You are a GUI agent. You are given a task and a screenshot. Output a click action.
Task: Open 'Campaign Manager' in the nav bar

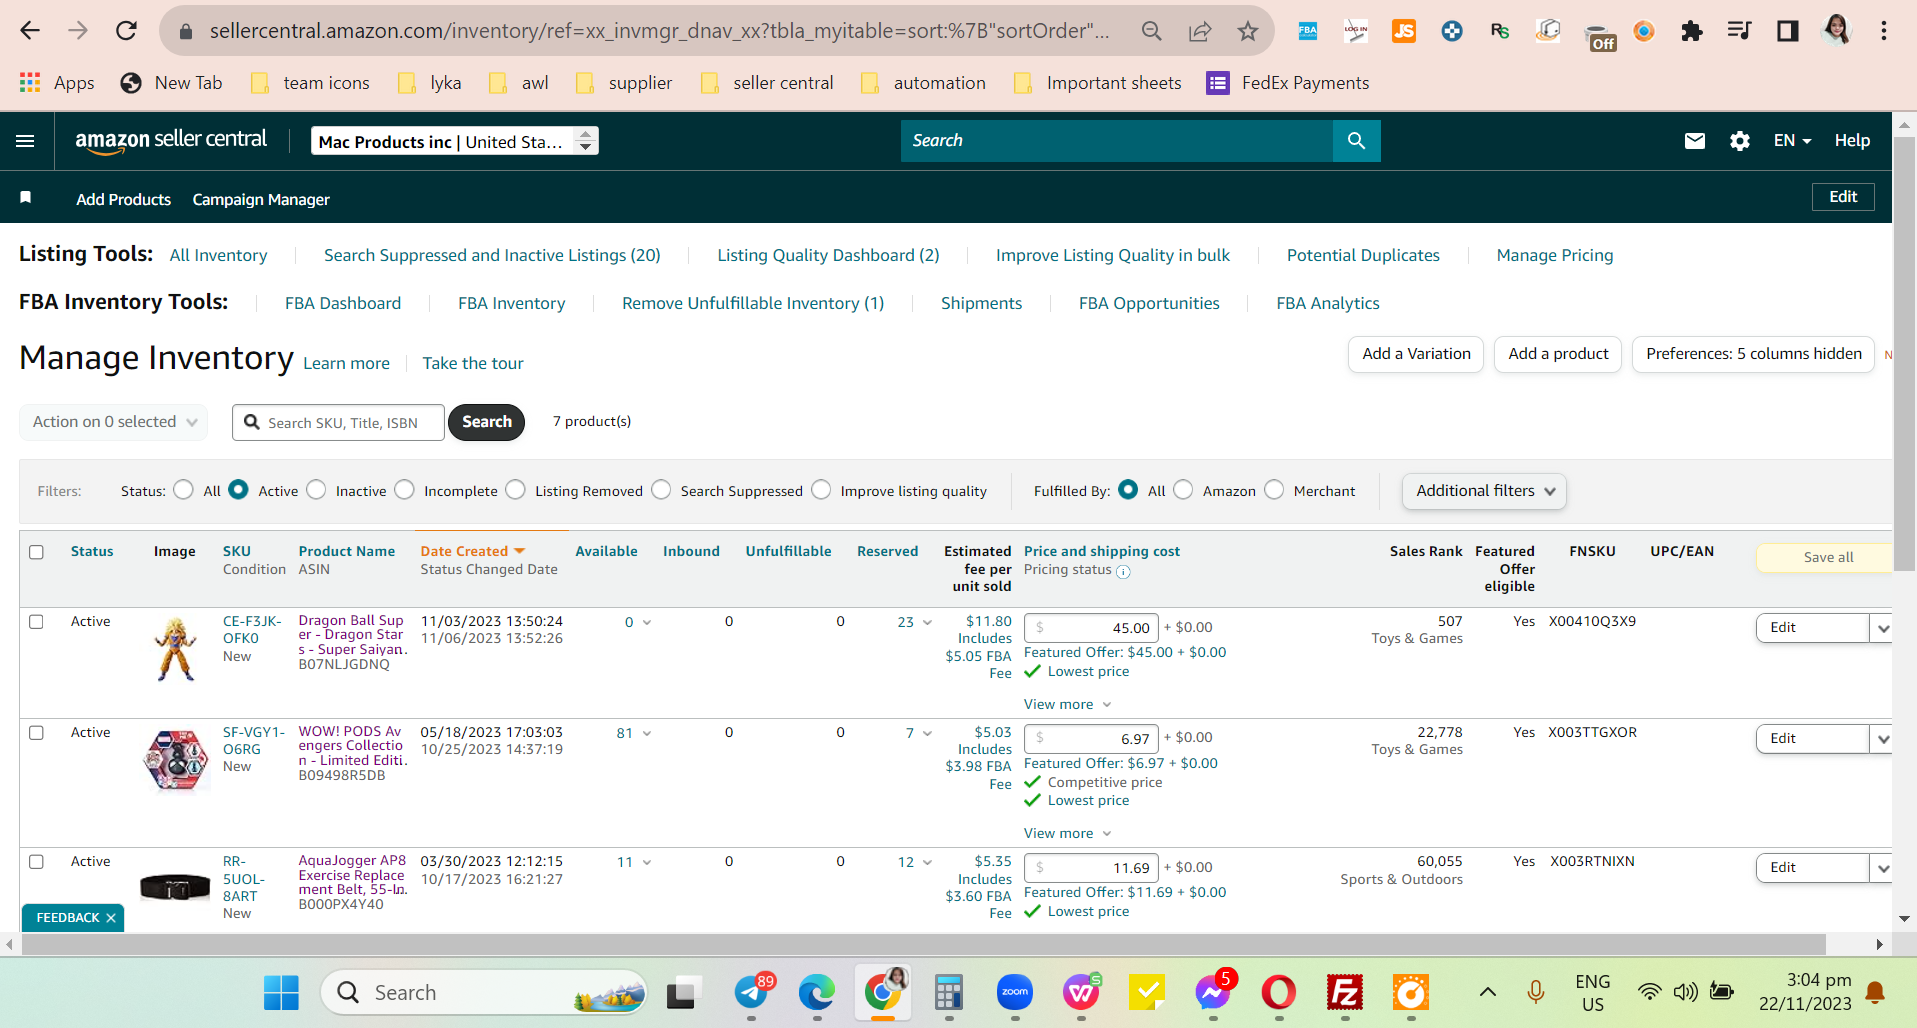[261, 199]
